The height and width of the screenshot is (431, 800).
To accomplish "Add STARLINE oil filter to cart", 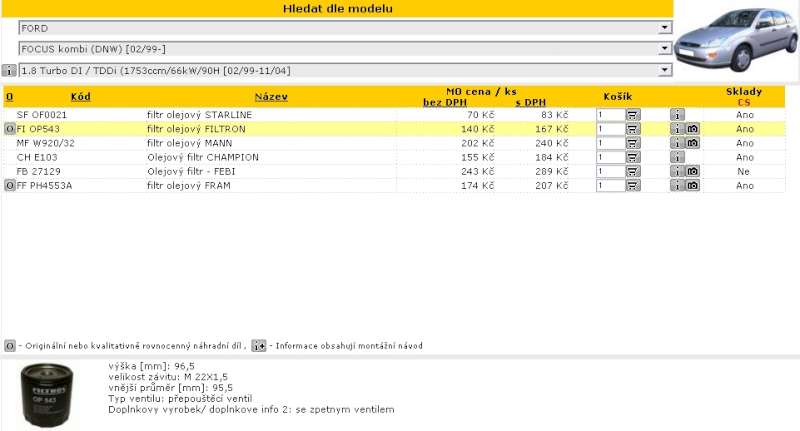I will click(633, 115).
